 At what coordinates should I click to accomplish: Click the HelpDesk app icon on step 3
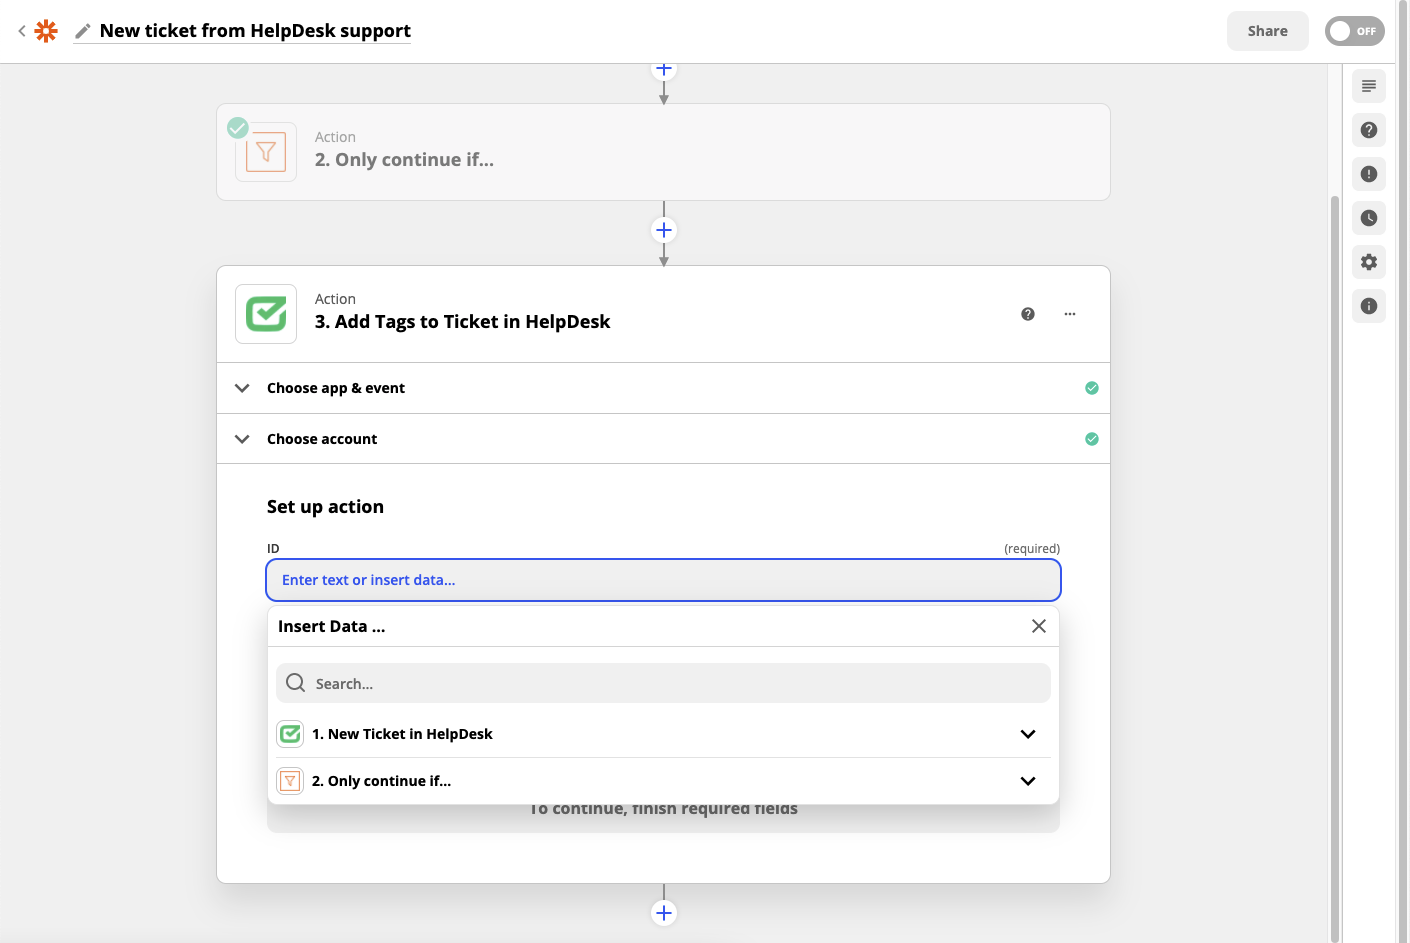(266, 314)
